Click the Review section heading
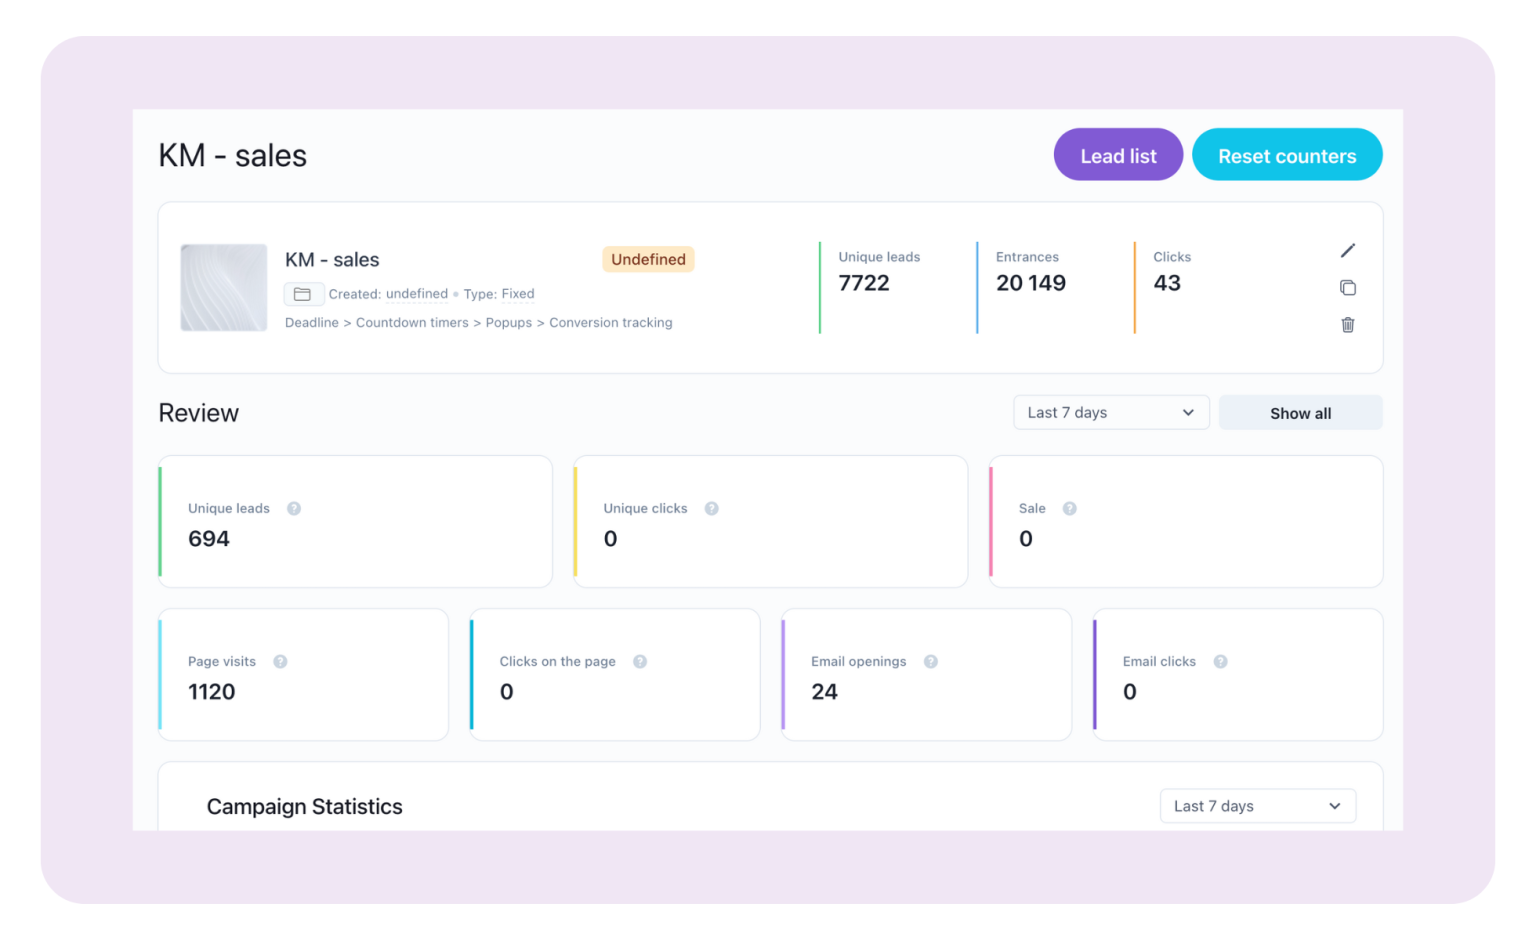The width and height of the screenshot is (1536, 940). click(198, 413)
